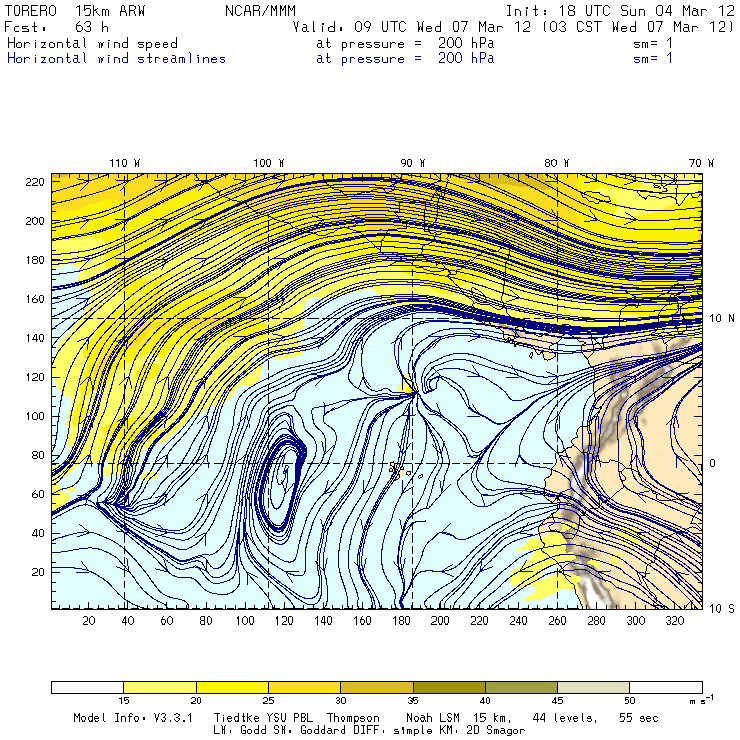This screenshot has height=740, width=740.
Task: Click the '35' label under the colorbar
Action: 413,701
